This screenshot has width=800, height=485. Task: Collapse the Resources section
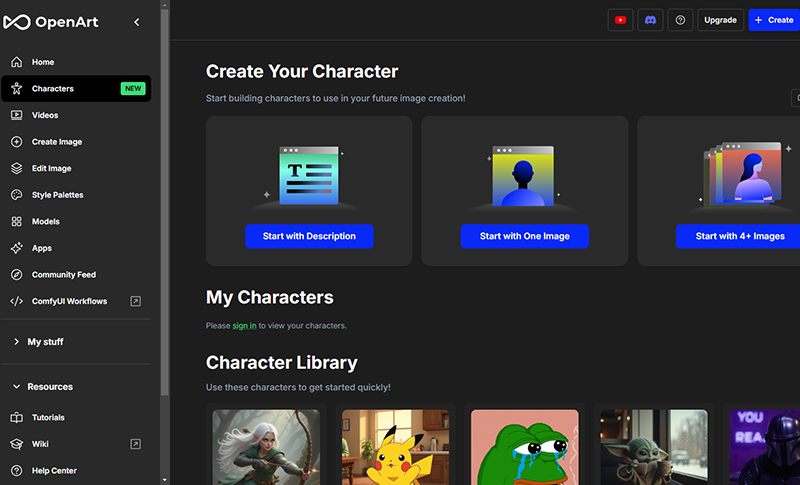[x=45, y=387]
